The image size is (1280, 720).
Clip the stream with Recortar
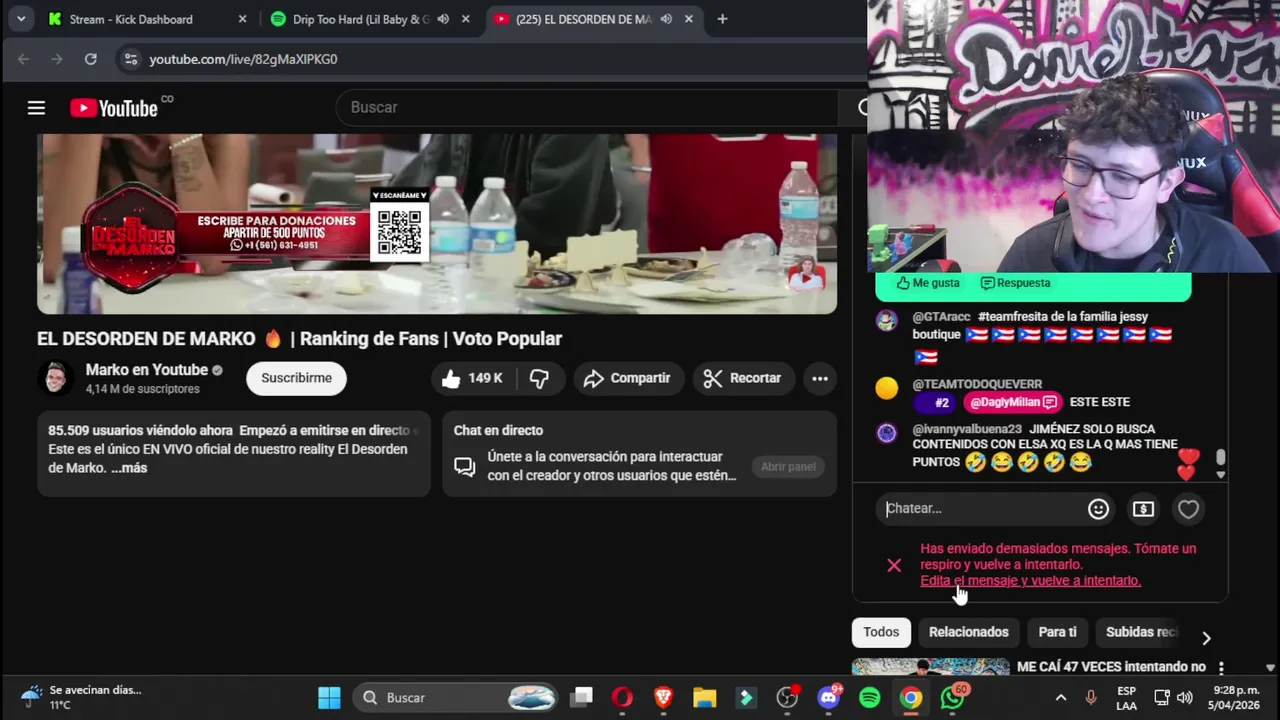point(742,378)
